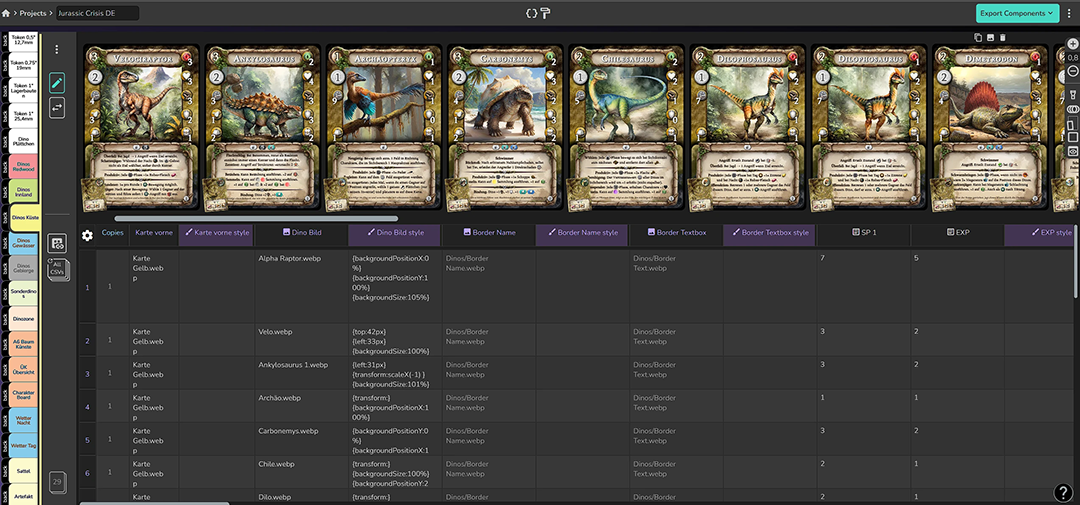The width and height of the screenshot is (1080, 505).
Task: Open the Export Components dropdown
Action: point(1017,13)
